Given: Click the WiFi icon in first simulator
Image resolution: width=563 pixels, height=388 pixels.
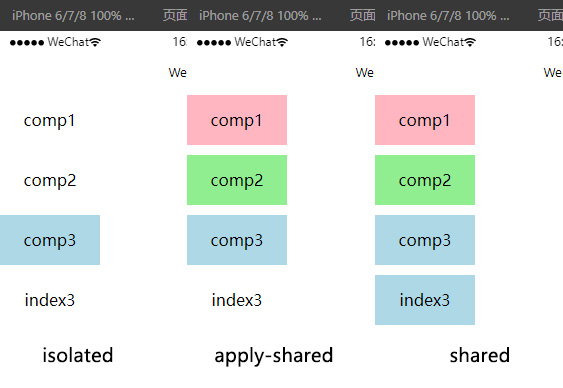Looking at the screenshot, I should pyautogui.click(x=95, y=42).
